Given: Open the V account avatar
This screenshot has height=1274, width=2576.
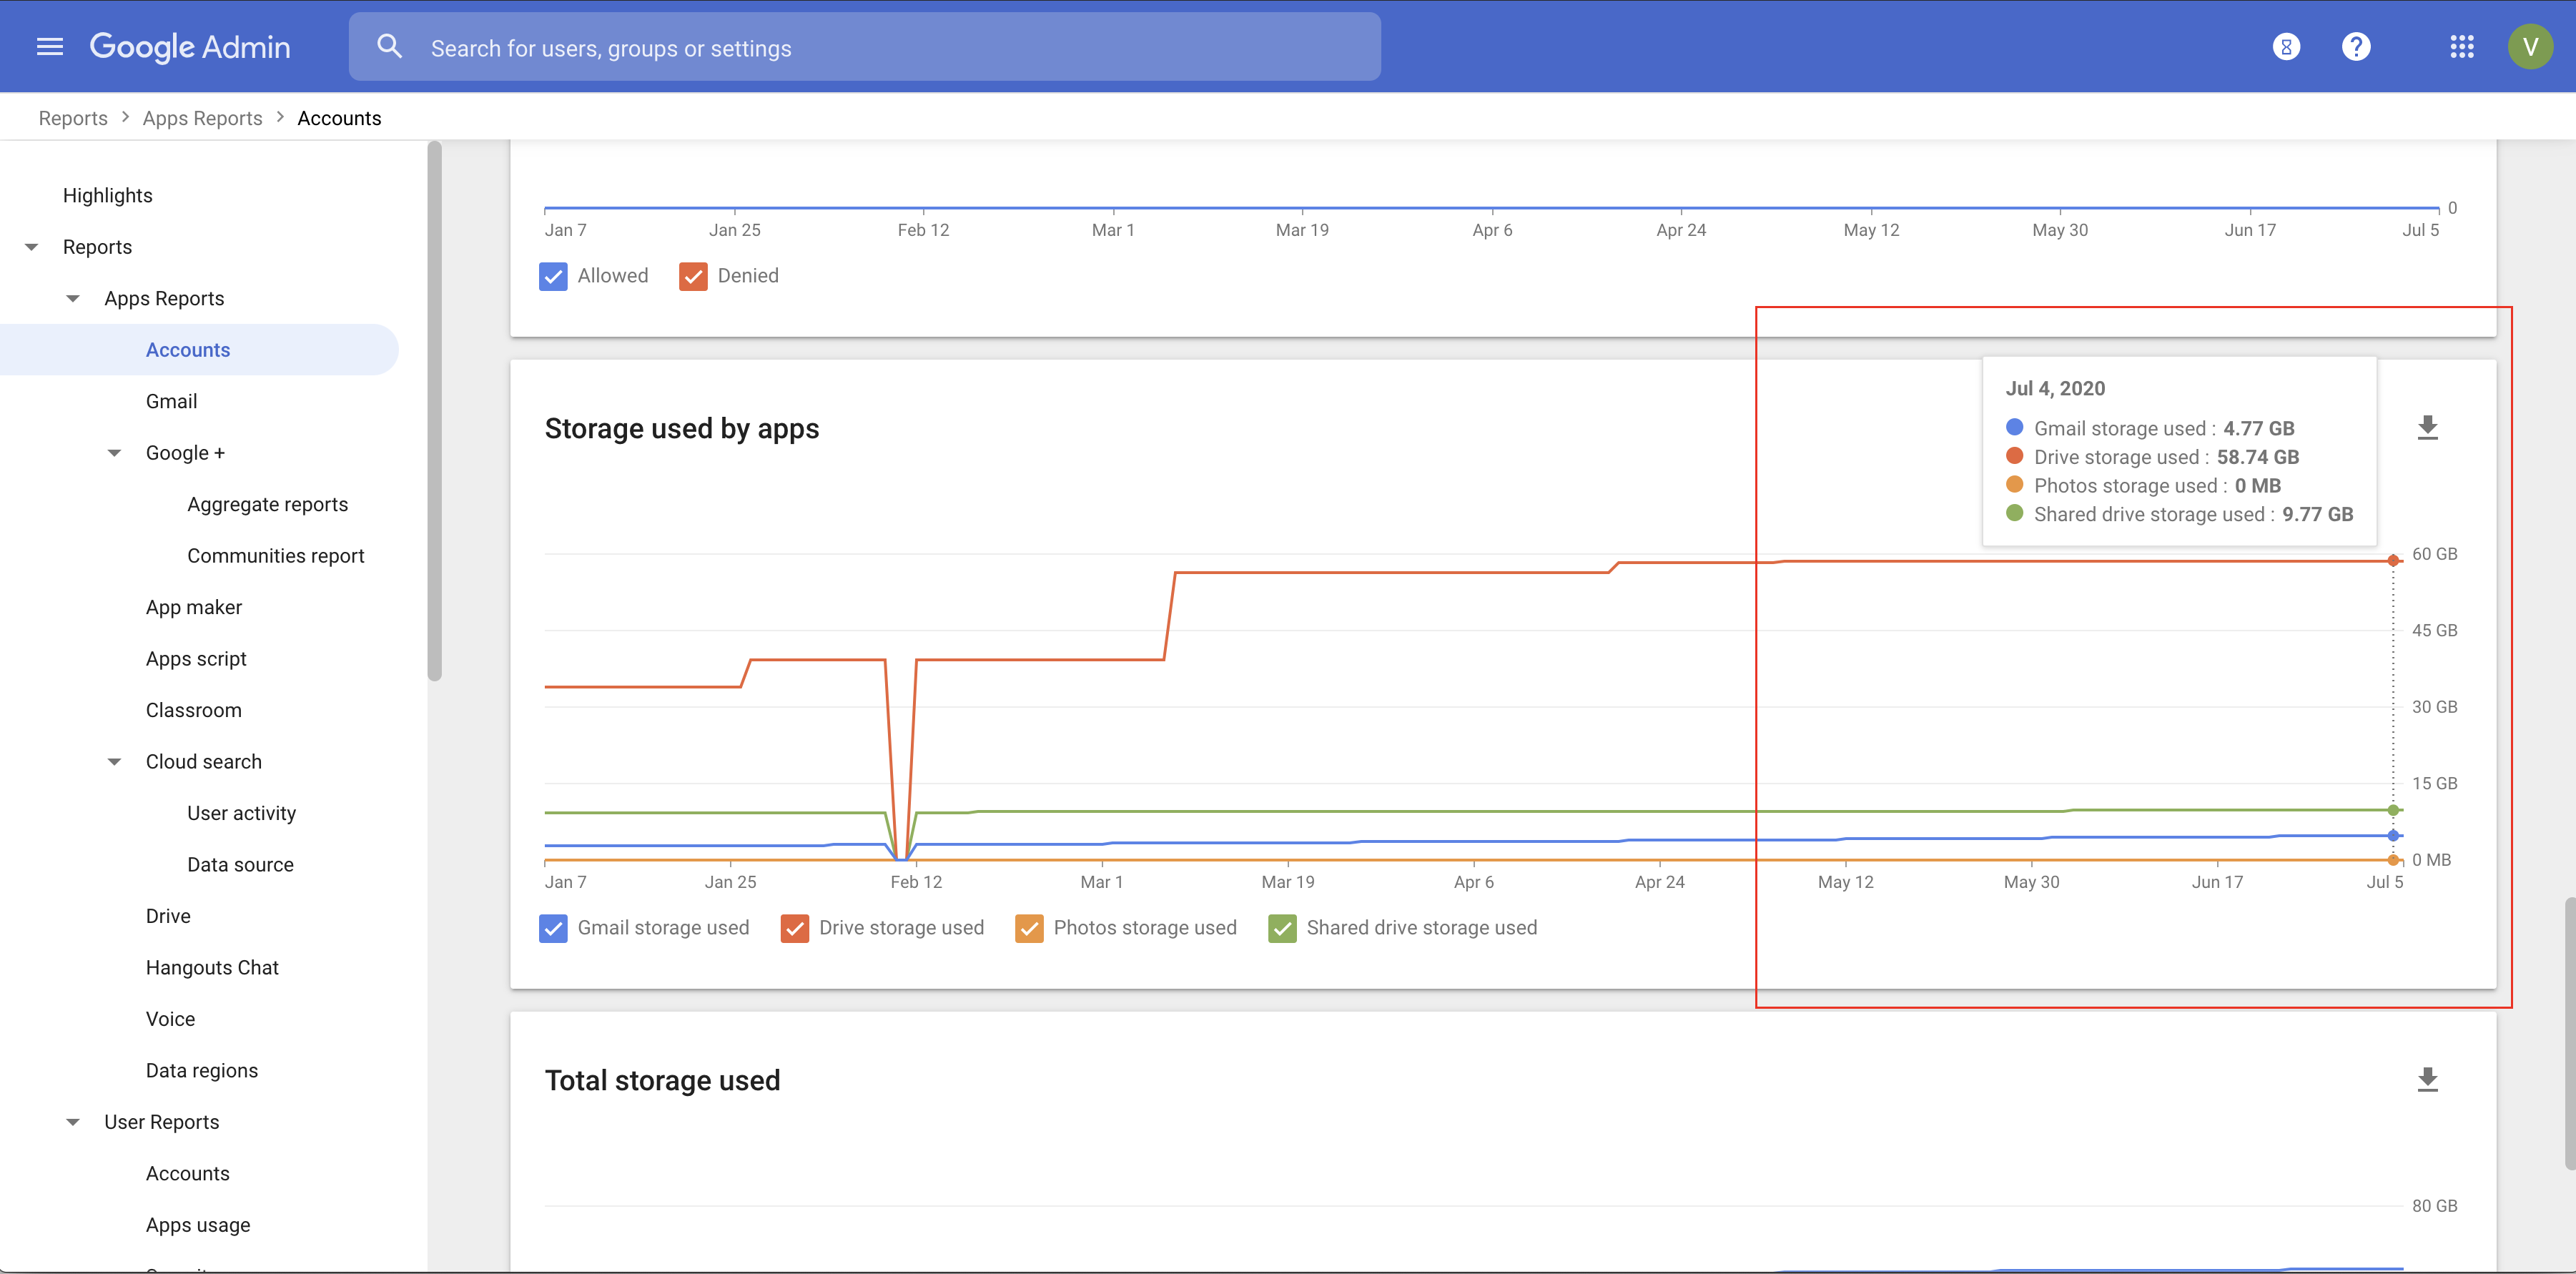Looking at the screenshot, I should [2530, 47].
